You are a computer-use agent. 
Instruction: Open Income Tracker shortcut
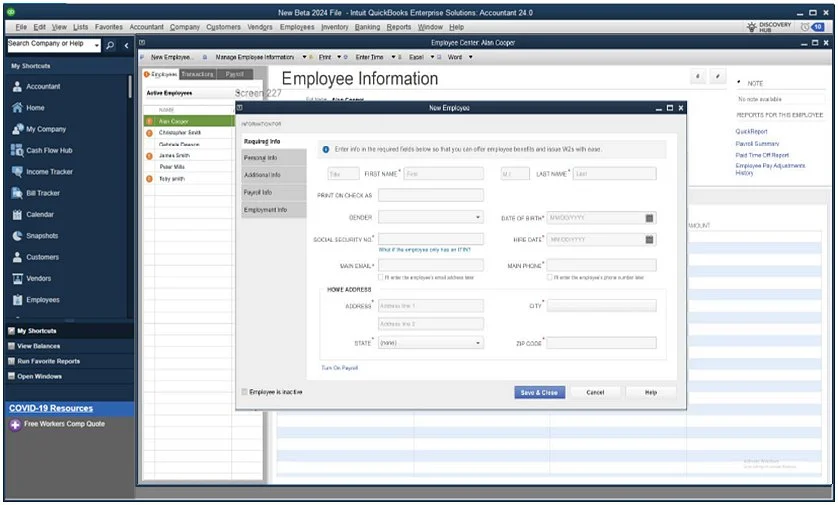[x=42, y=172]
